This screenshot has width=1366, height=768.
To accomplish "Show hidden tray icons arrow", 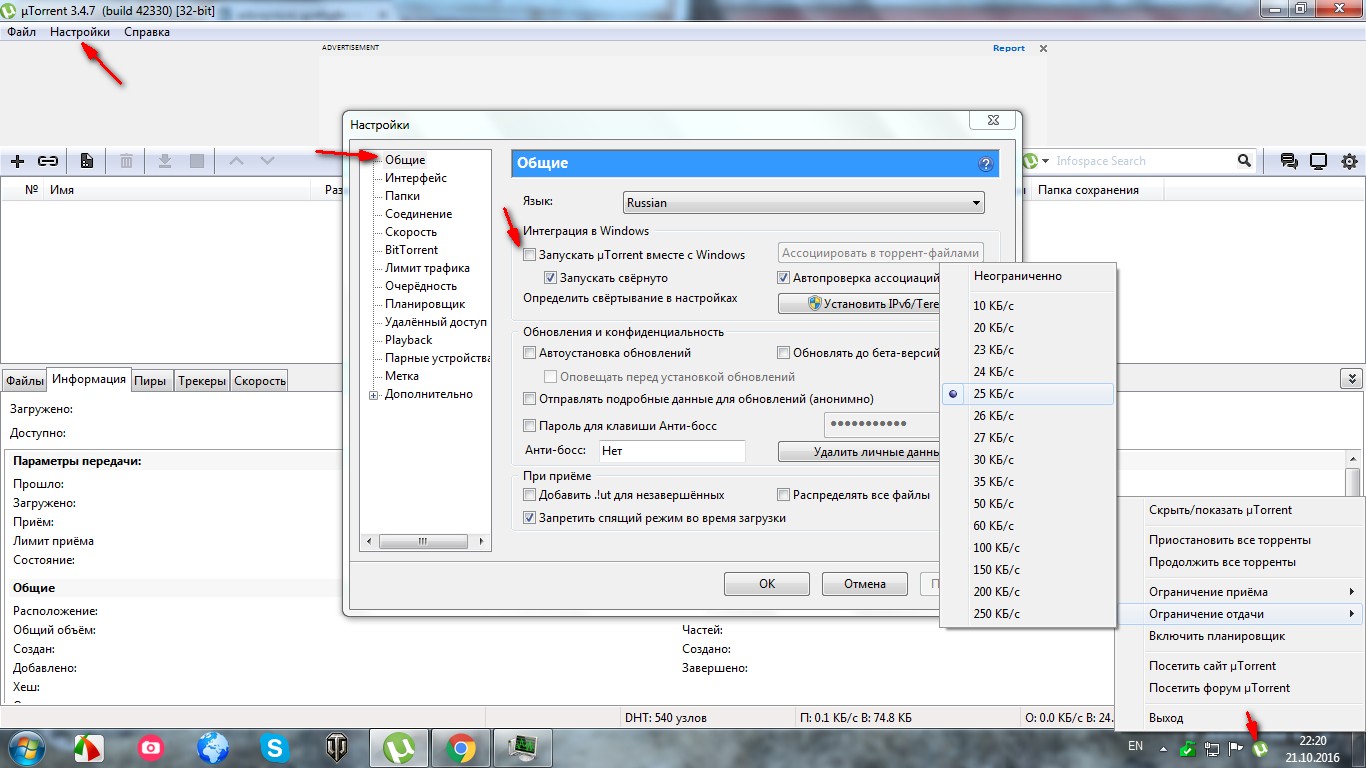I will [1162, 747].
